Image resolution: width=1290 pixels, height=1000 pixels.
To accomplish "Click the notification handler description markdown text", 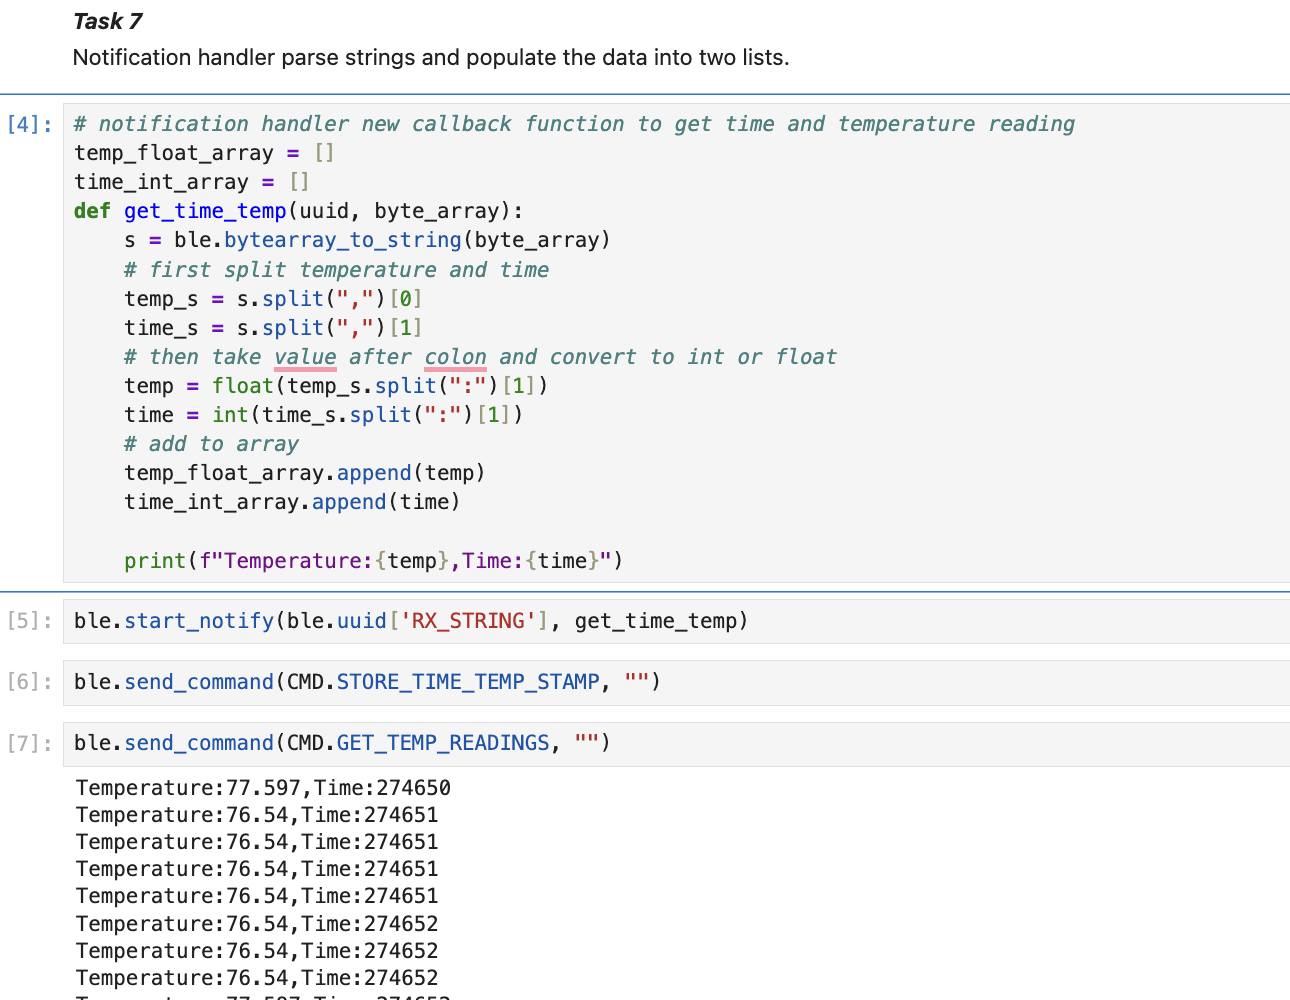I will tap(430, 57).
